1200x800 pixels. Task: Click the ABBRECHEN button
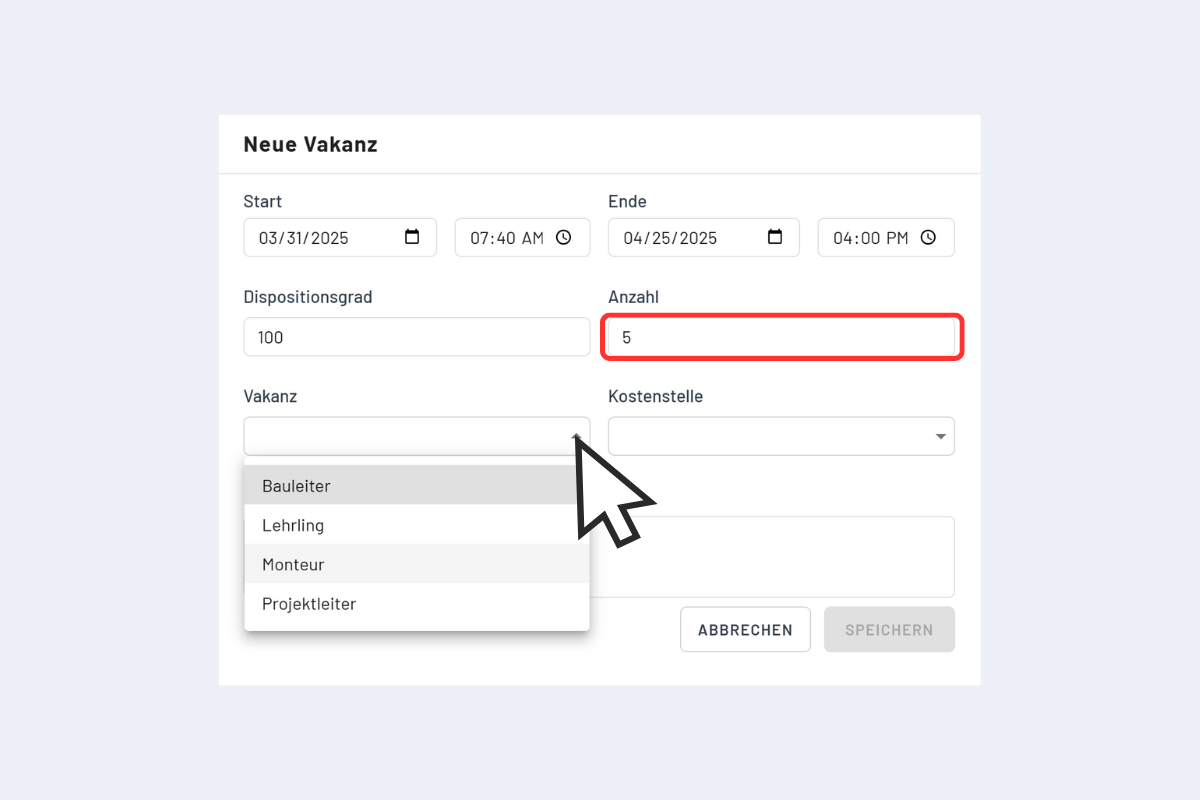(x=745, y=629)
